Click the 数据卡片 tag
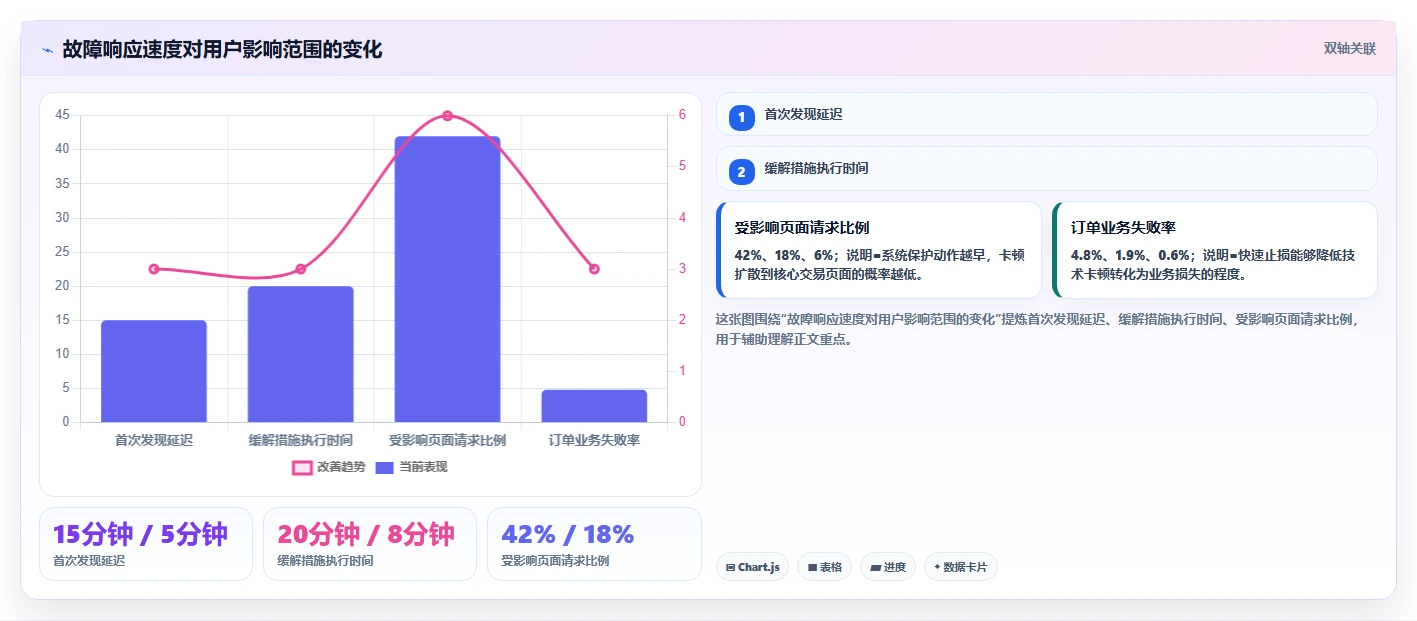 960,567
